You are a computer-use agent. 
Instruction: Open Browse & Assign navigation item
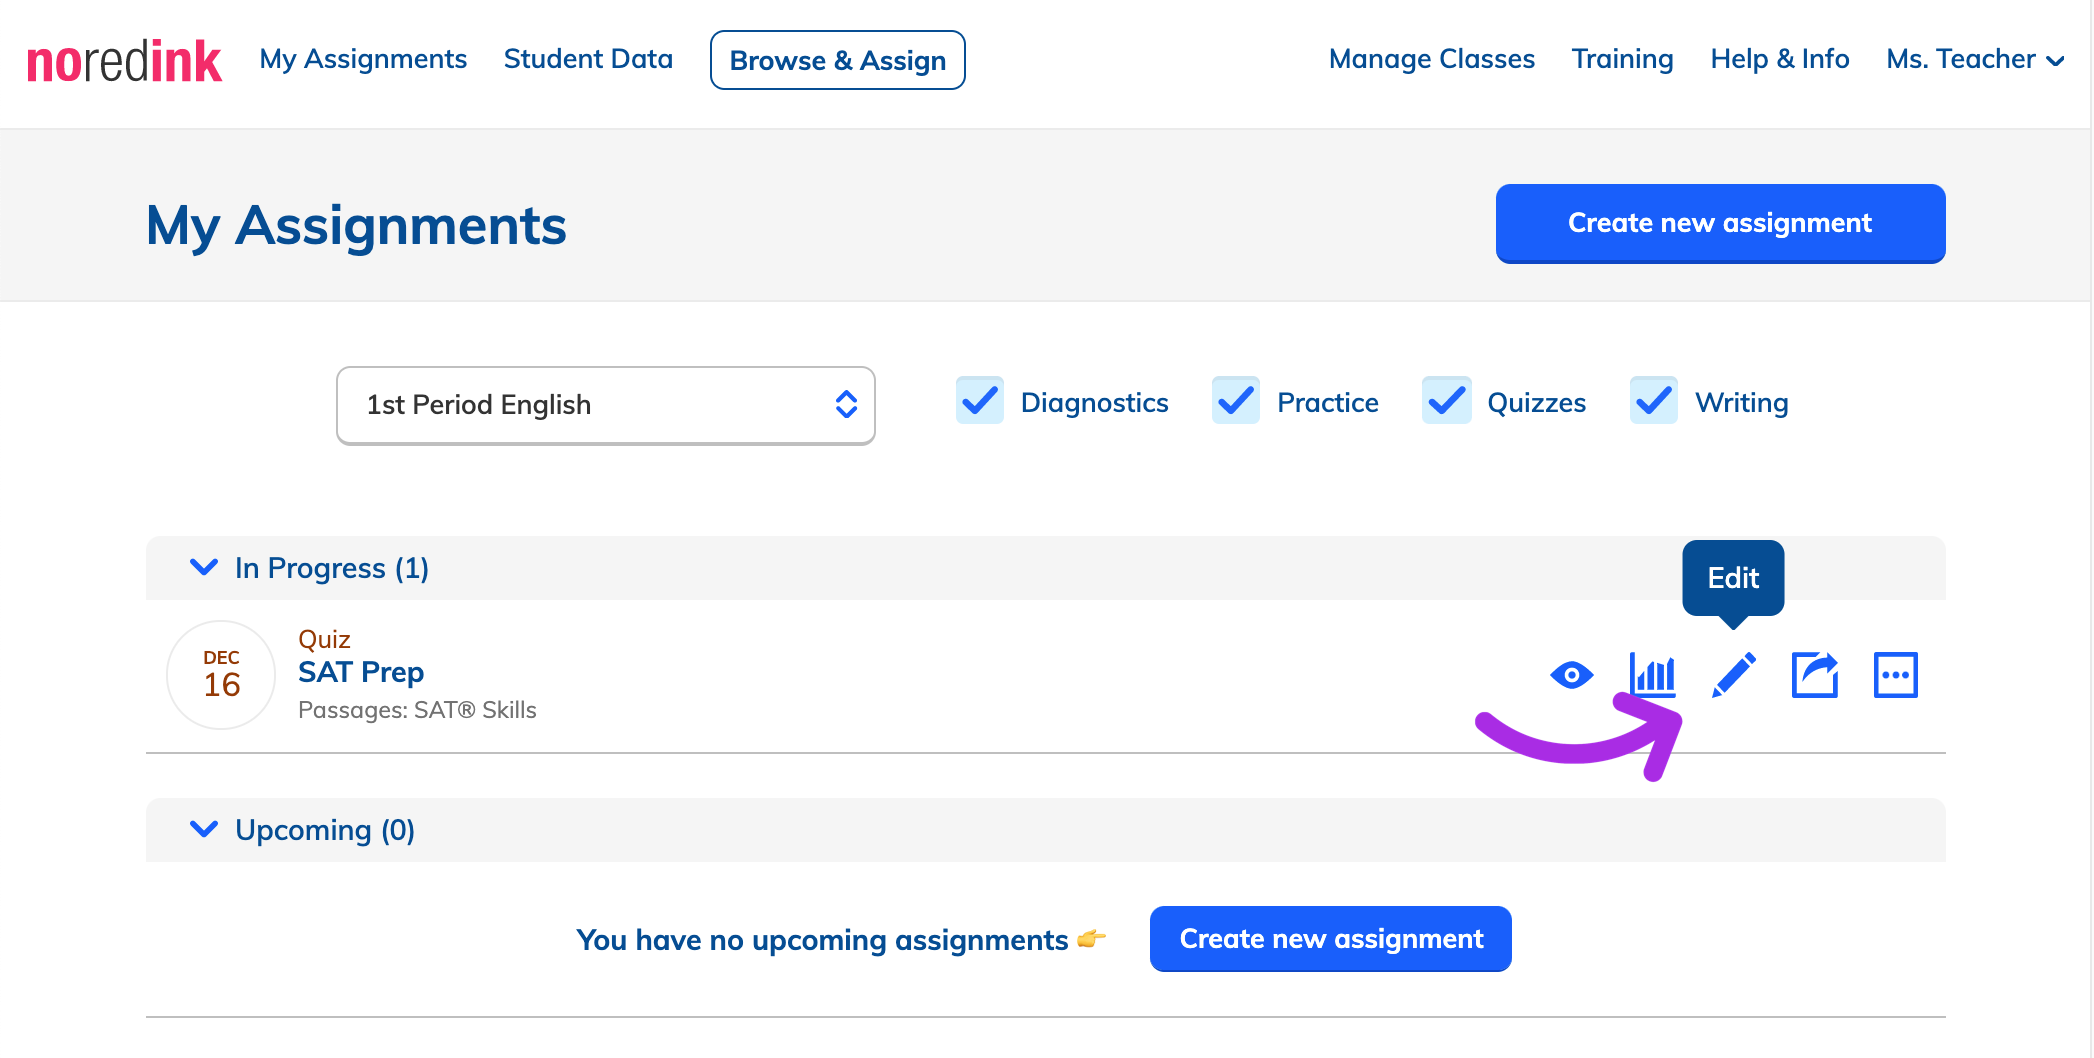[838, 60]
